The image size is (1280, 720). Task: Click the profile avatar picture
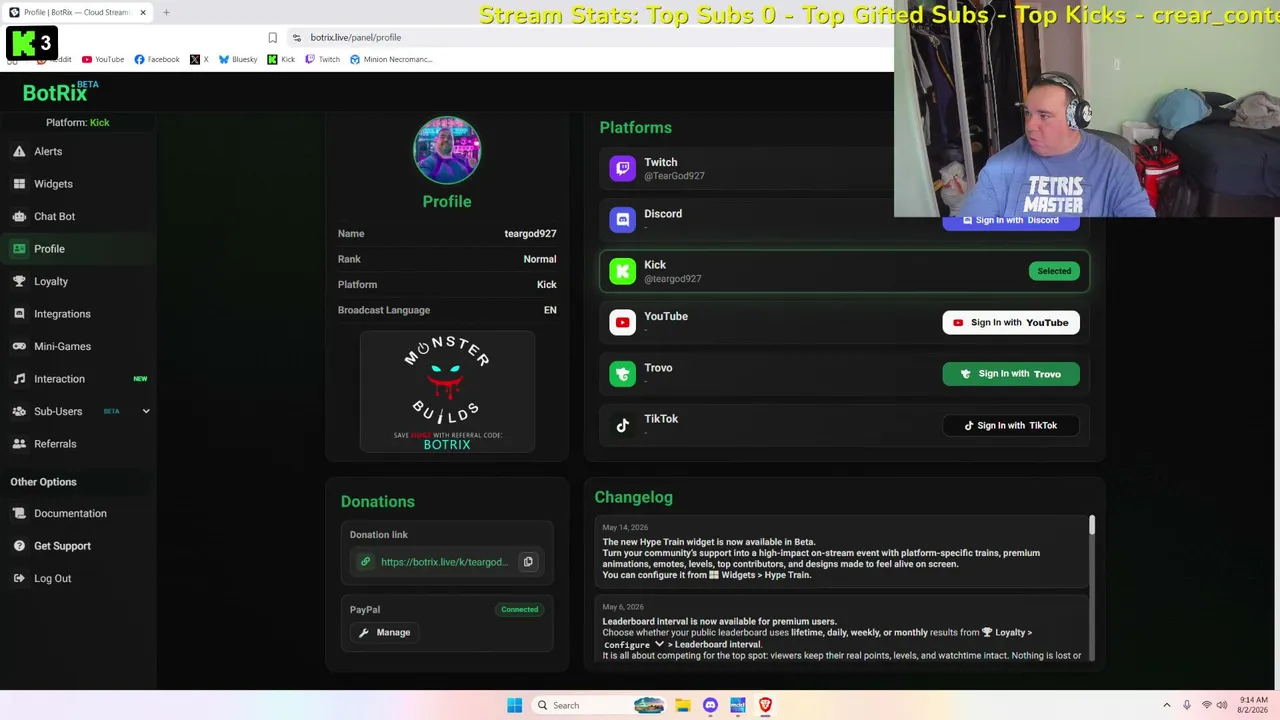coord(447,150)
